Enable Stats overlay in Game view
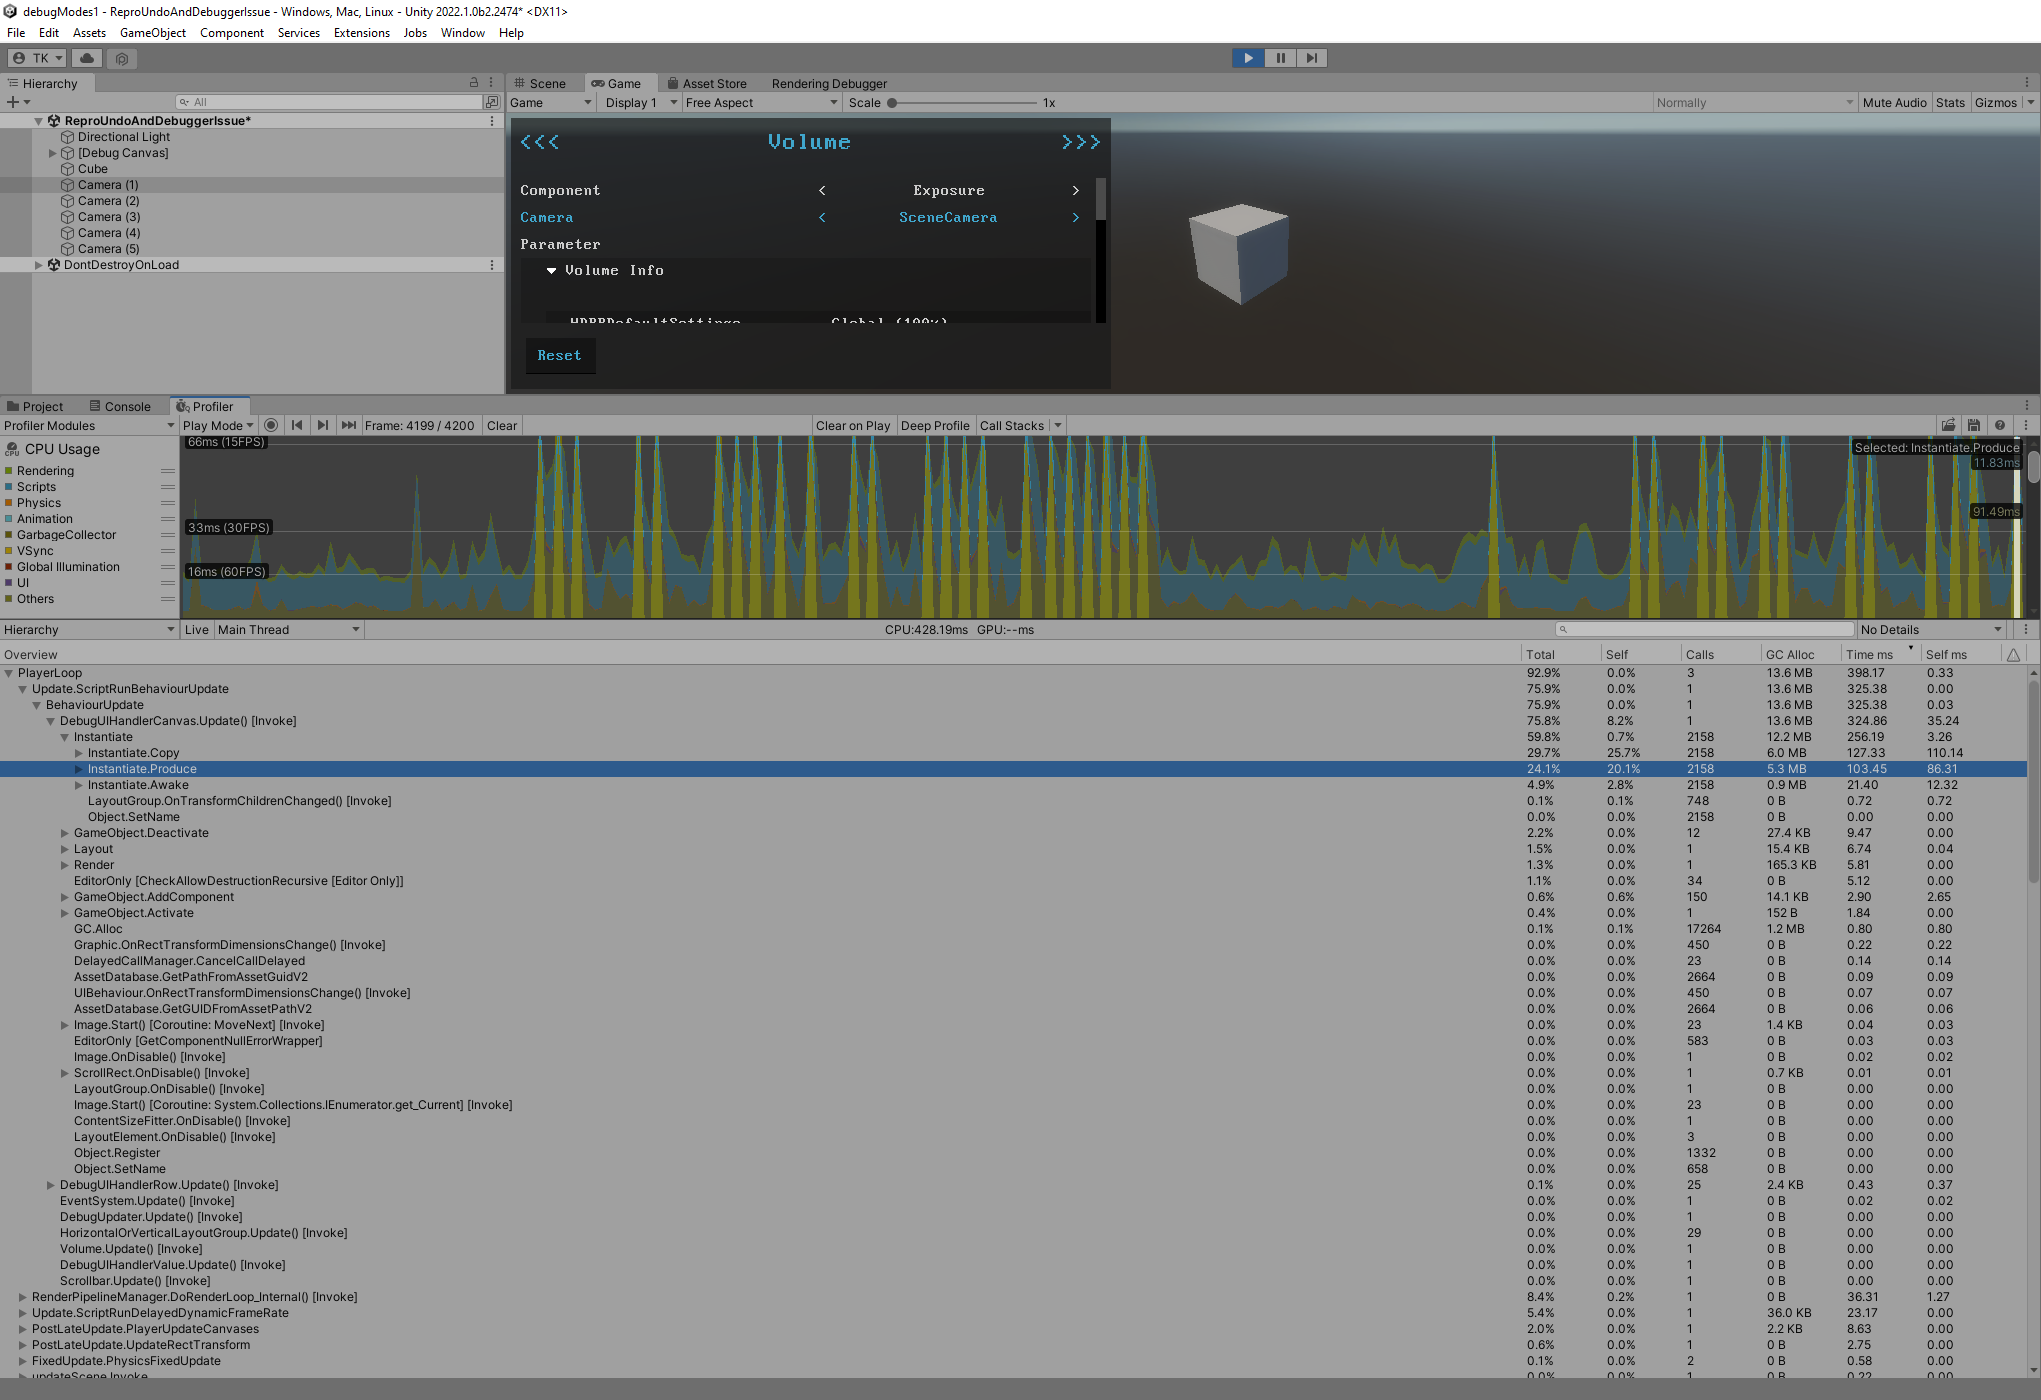Screen dimensions: 2041x1400 point(1949,102)
